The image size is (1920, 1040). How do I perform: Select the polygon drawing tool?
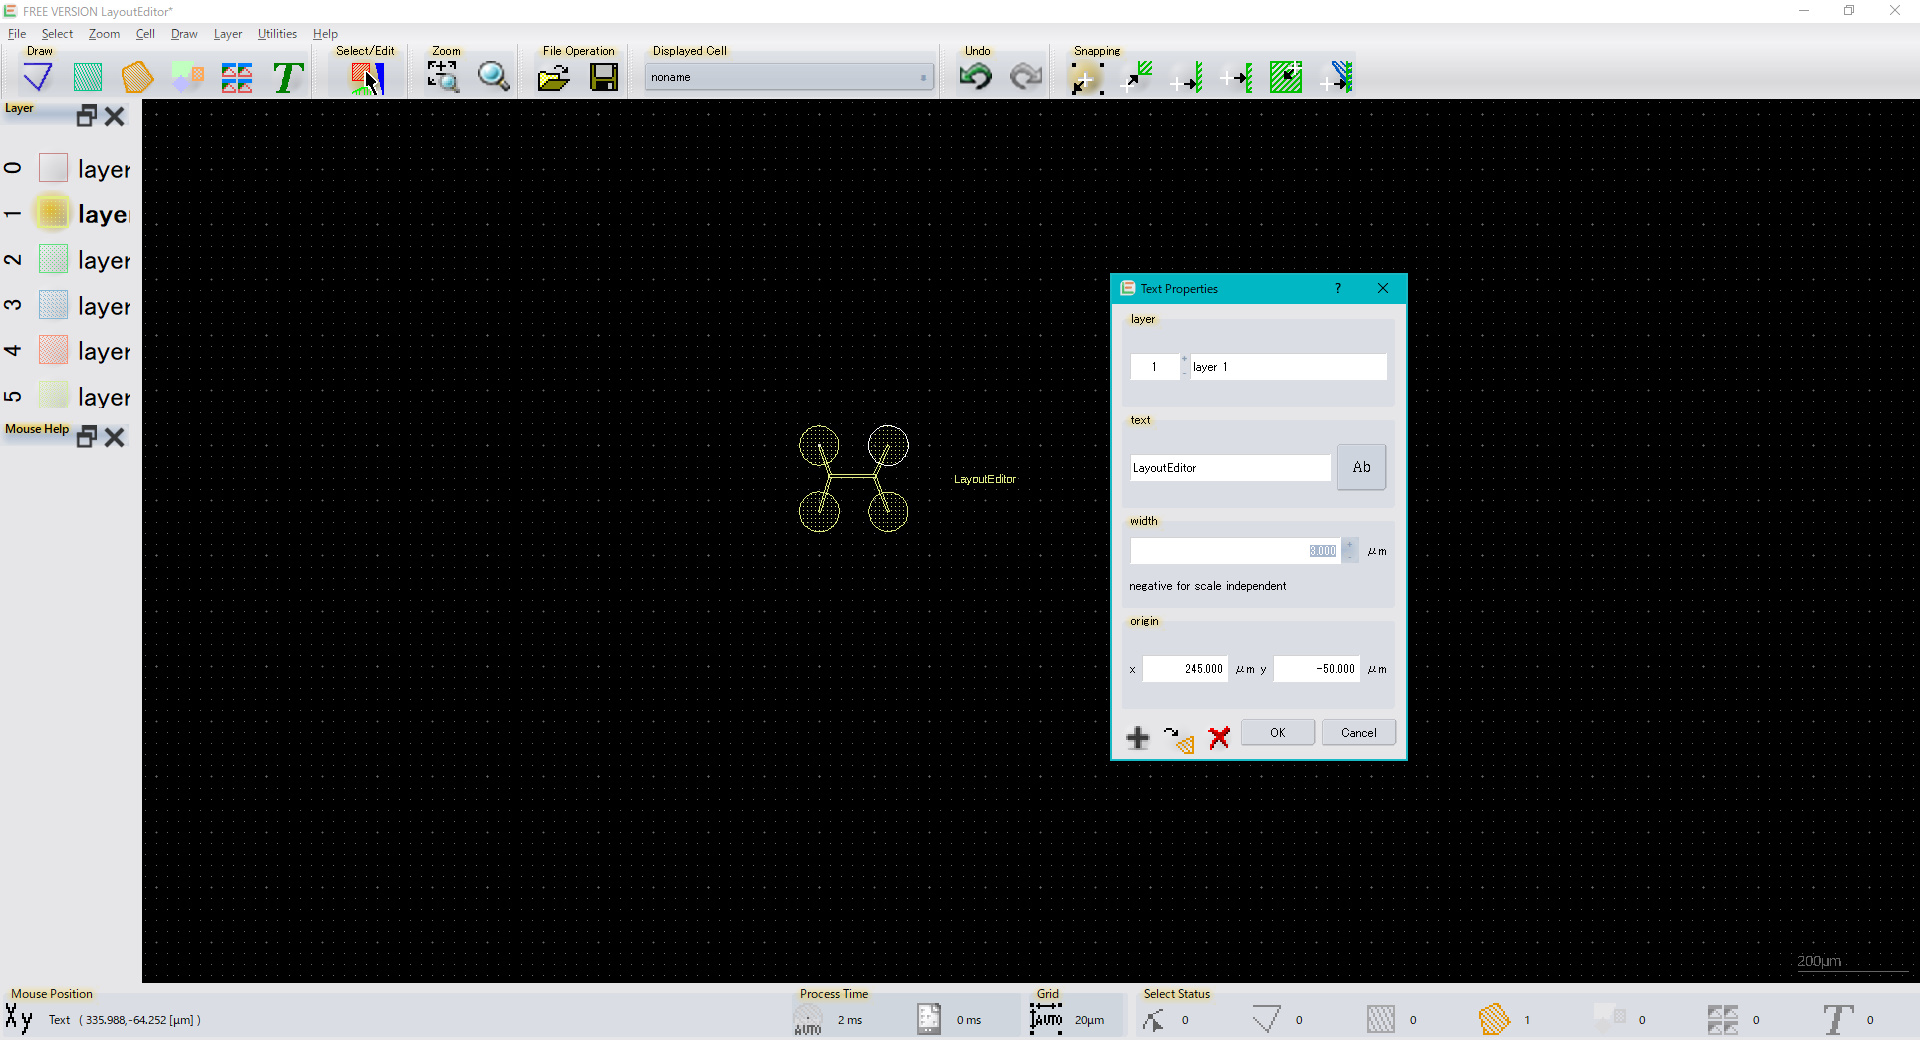click(x=137, y=77)
